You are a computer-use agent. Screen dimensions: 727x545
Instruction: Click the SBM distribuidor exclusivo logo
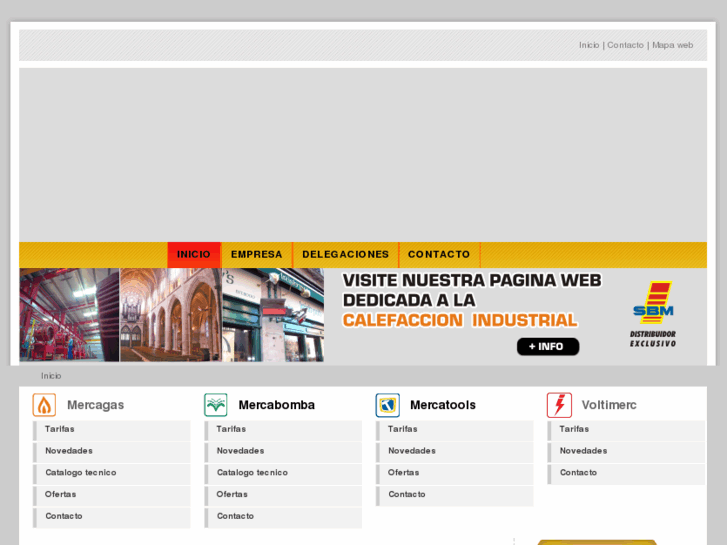pos(653,314)
